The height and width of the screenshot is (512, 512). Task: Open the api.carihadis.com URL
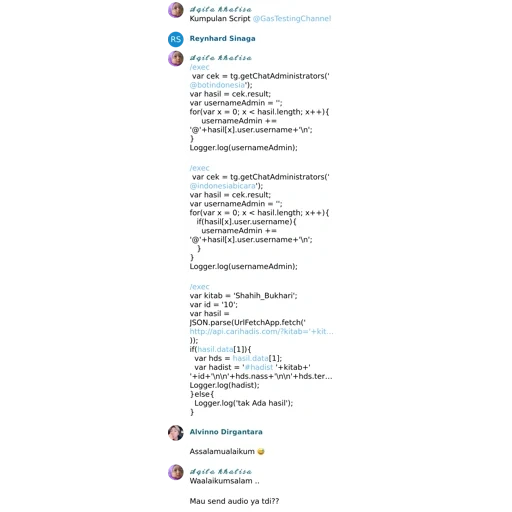click(x=261, y=331)
